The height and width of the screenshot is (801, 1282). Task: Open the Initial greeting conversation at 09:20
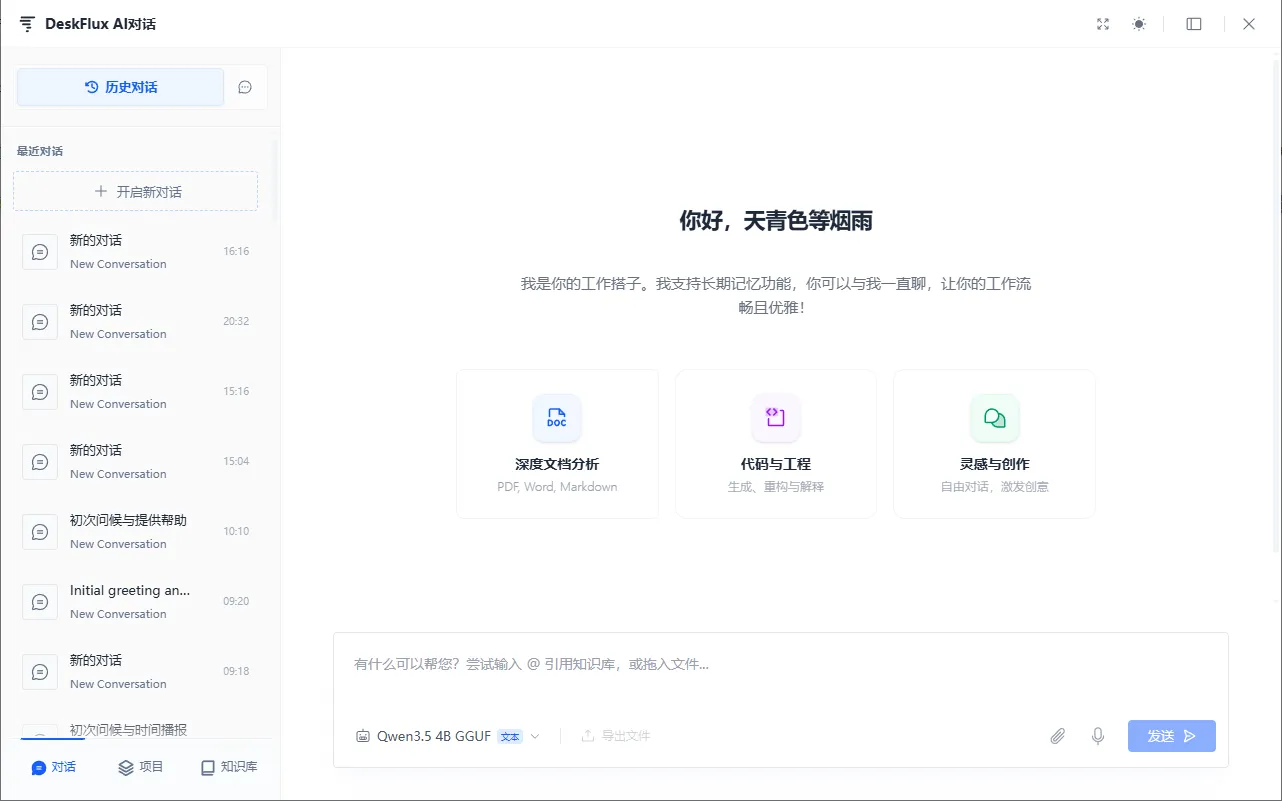(137, 601)
